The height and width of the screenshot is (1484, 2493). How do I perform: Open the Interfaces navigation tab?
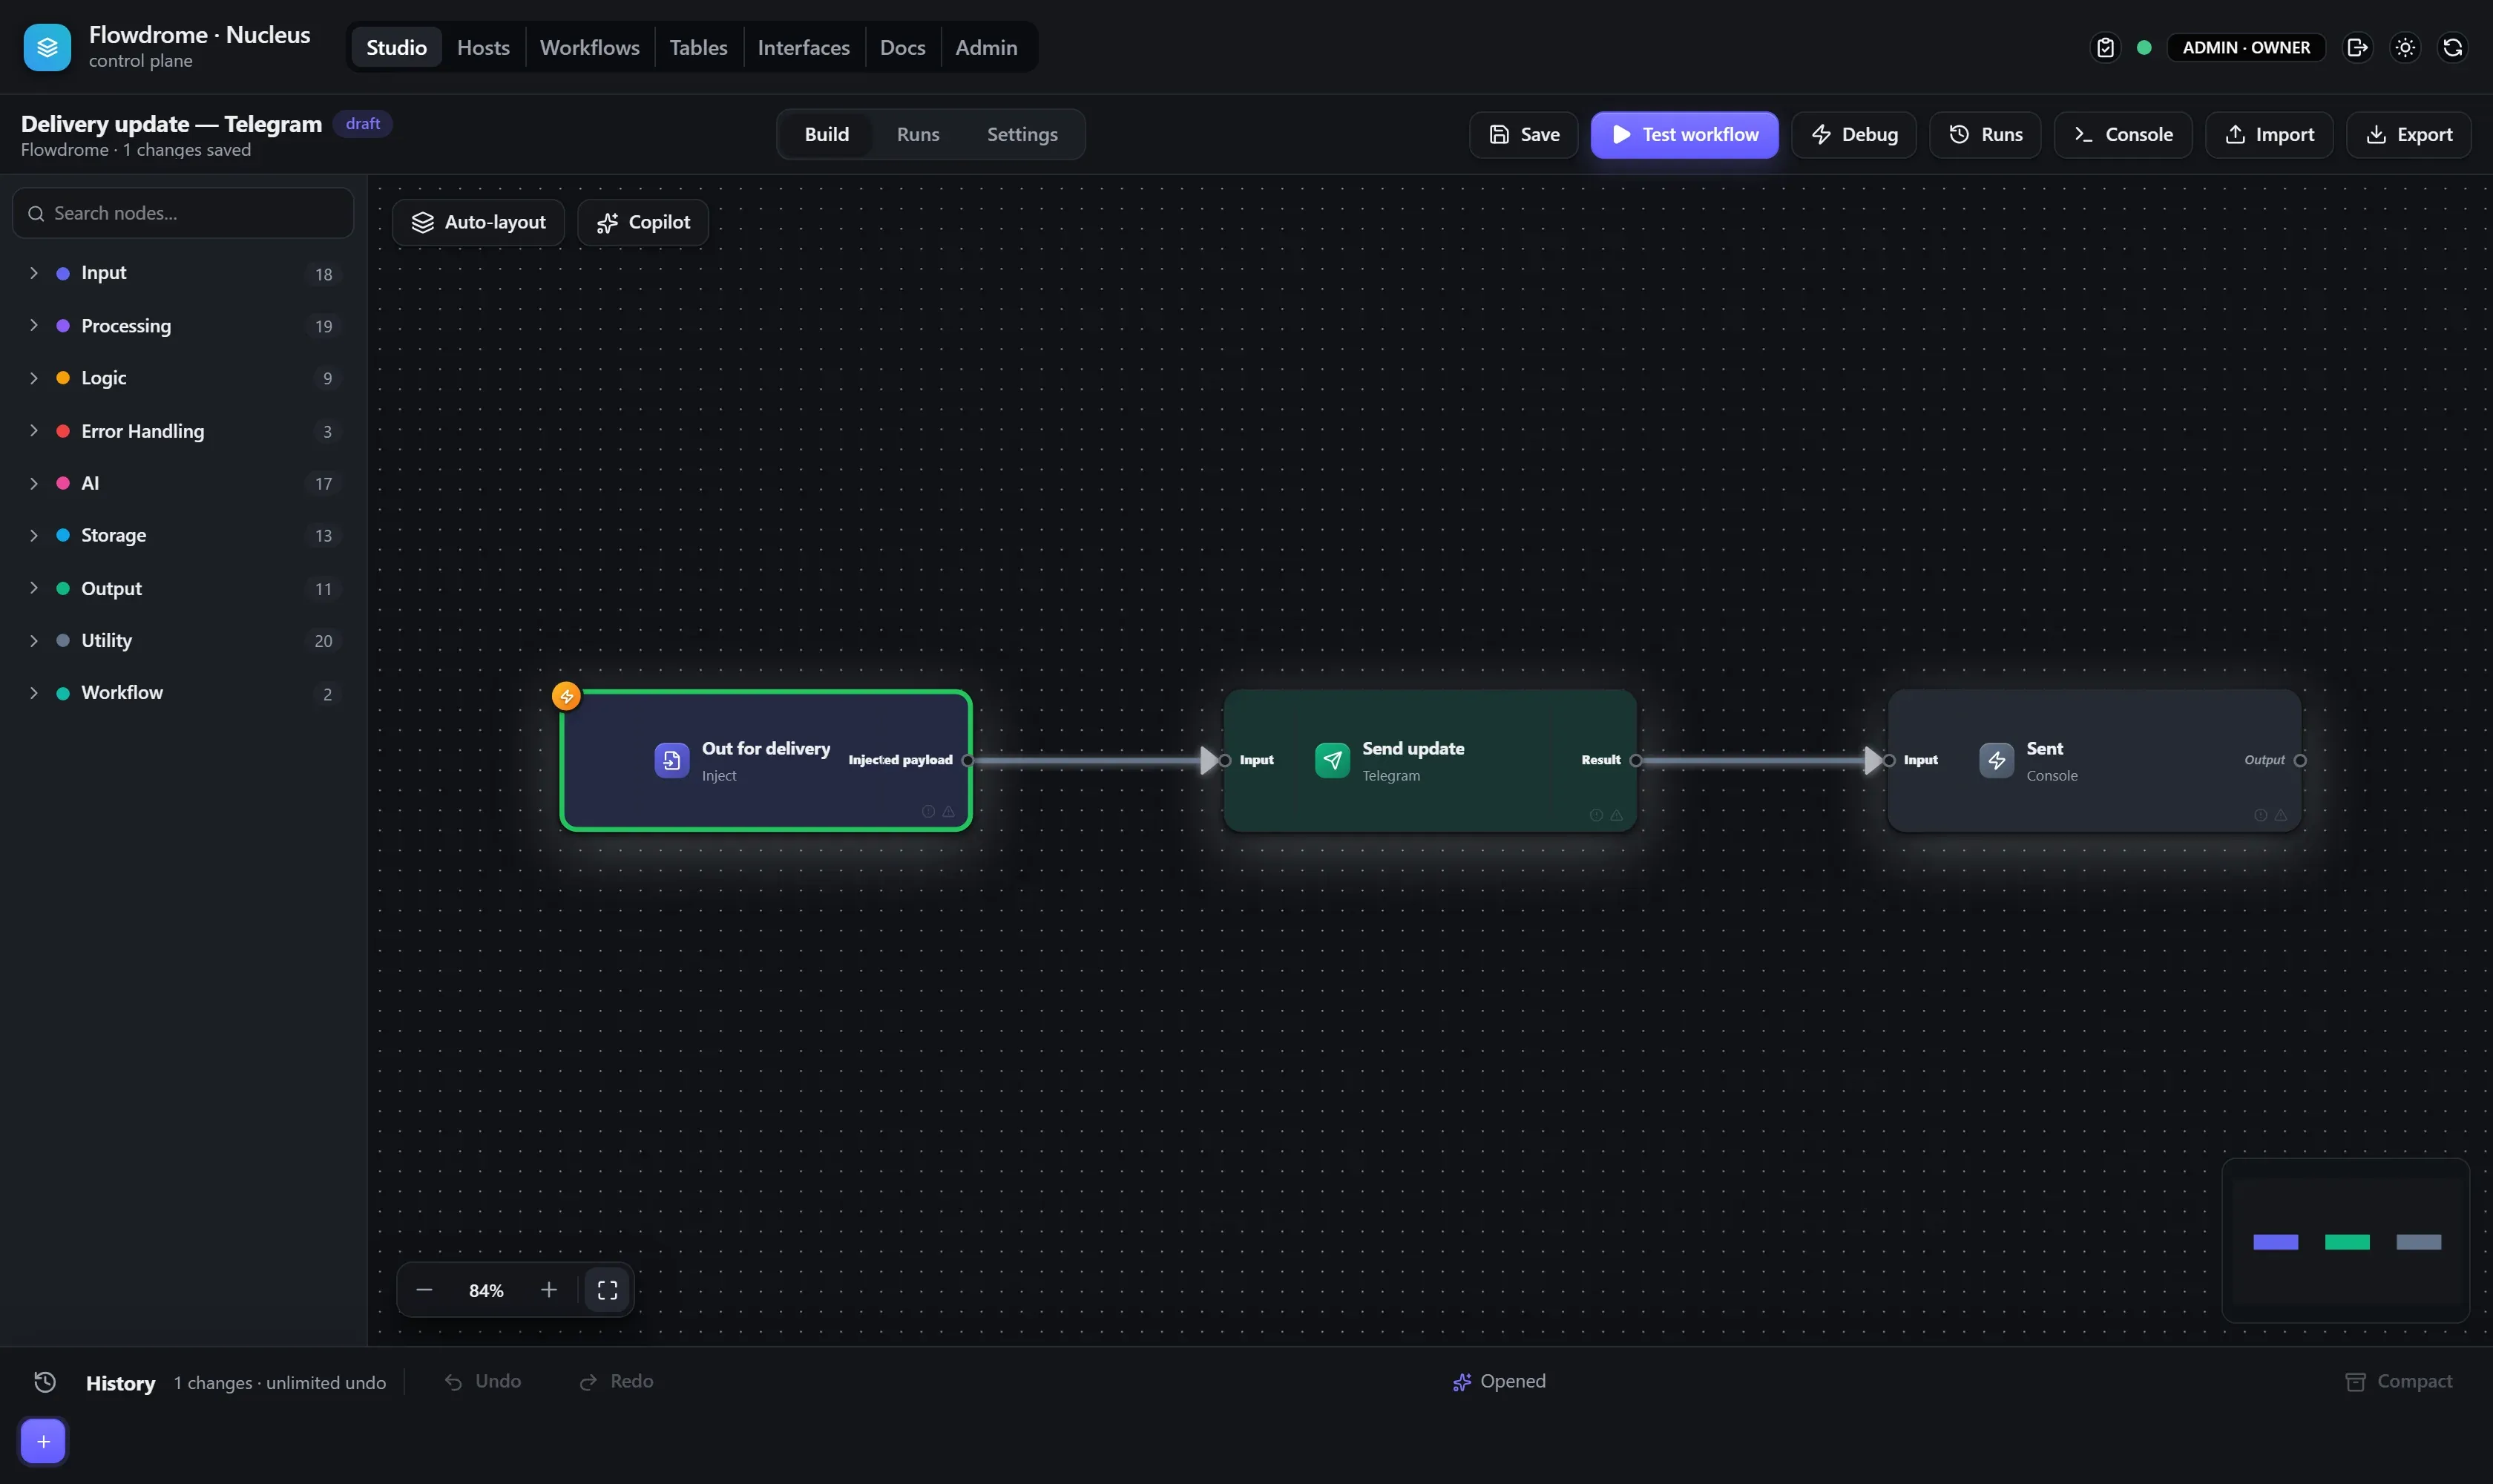click(x=803, y=47)
